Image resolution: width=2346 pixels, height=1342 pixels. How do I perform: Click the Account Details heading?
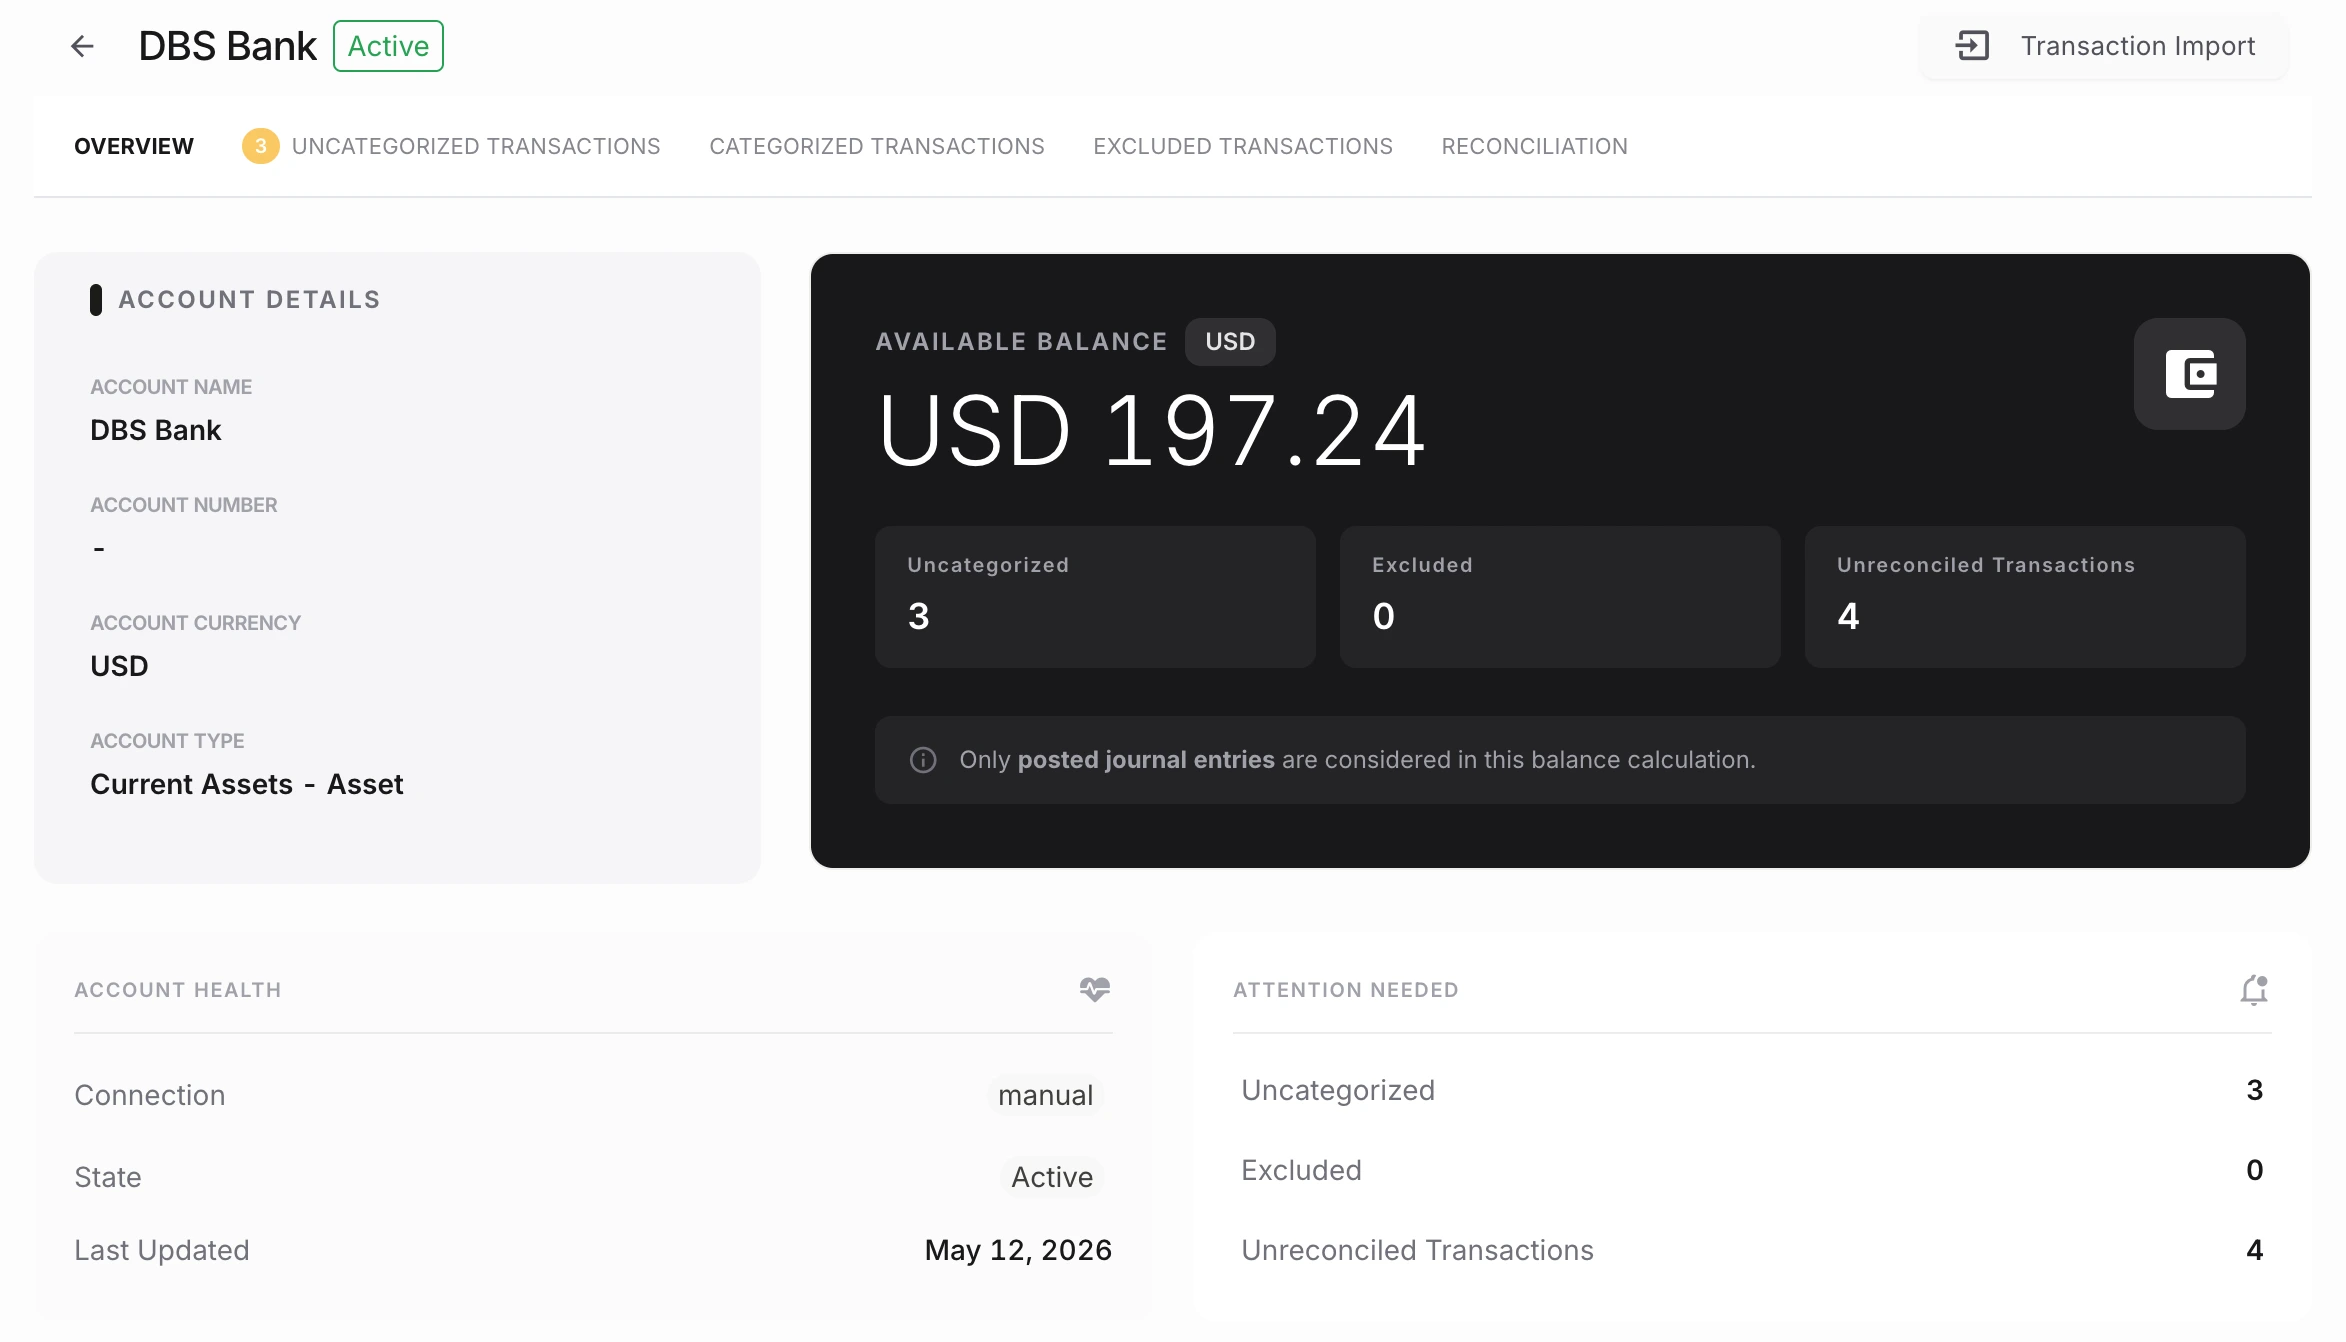[x=249, y=300]
